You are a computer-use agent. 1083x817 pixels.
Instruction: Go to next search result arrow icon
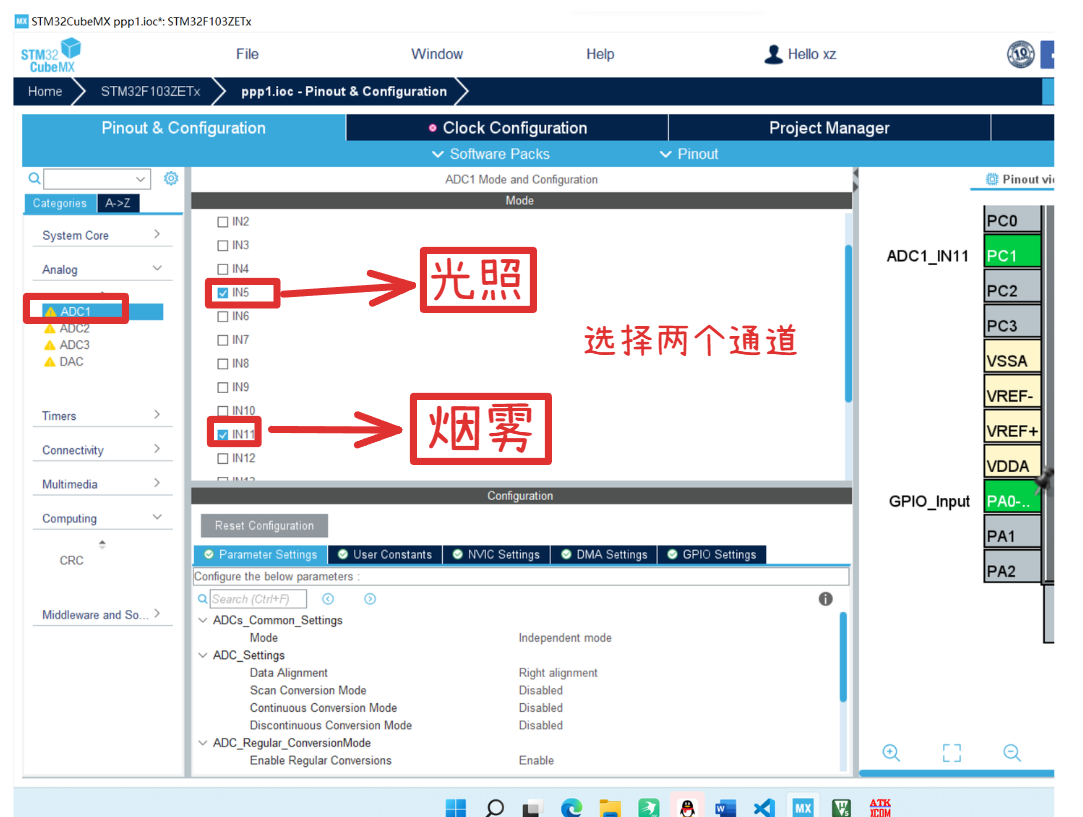pyautogui.click(x=370, y=599)
